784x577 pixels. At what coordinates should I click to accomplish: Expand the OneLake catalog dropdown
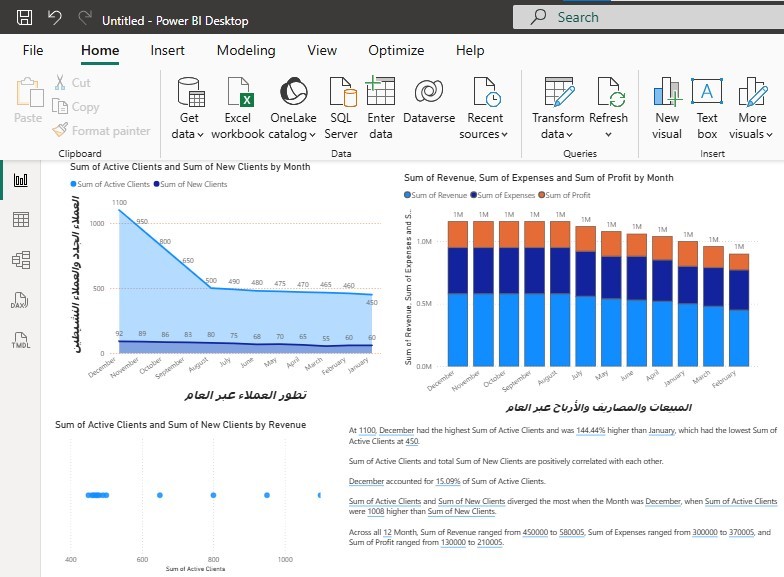(293, 134)
